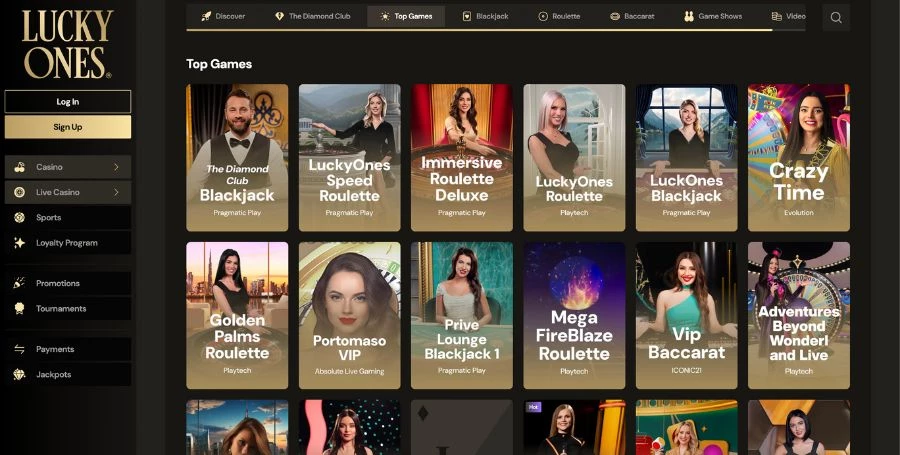The width and height of the screenshot is (900, 455).
Task: Launch Adventures Beyond Wonderland Live
Action: click(x=798, y=316)
